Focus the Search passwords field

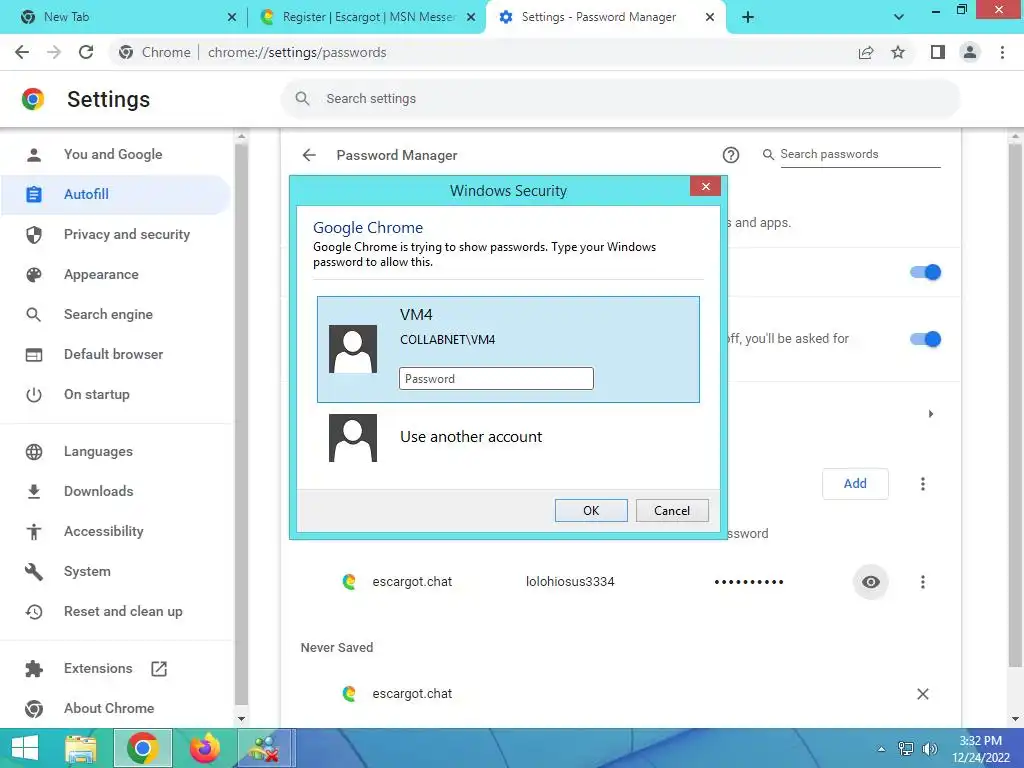coord(859,154)
